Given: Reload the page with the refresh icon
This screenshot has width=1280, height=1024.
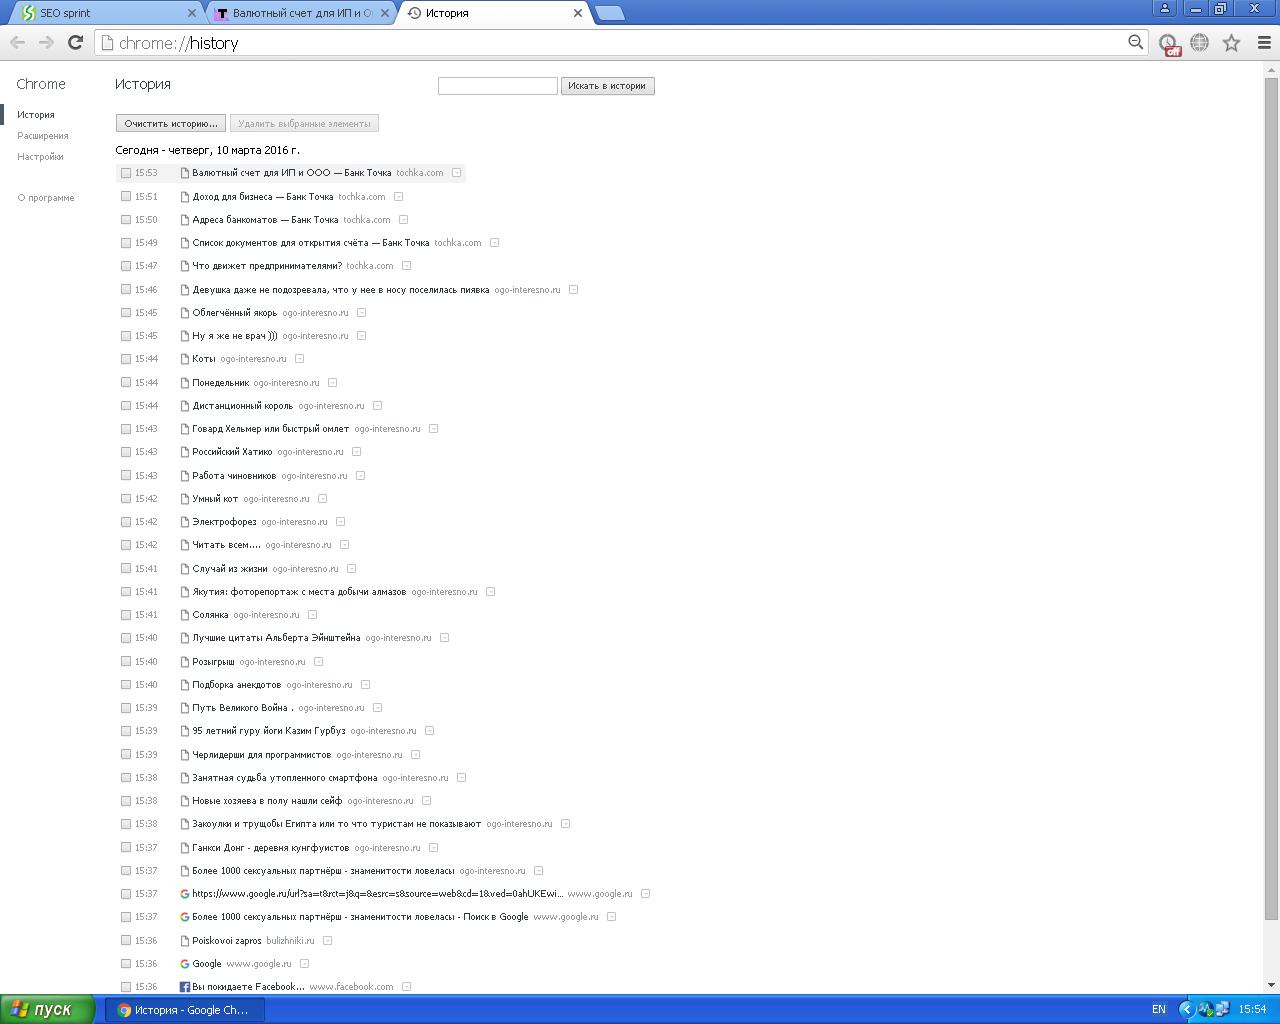Looking at the screenshot, I should [75, 42].
